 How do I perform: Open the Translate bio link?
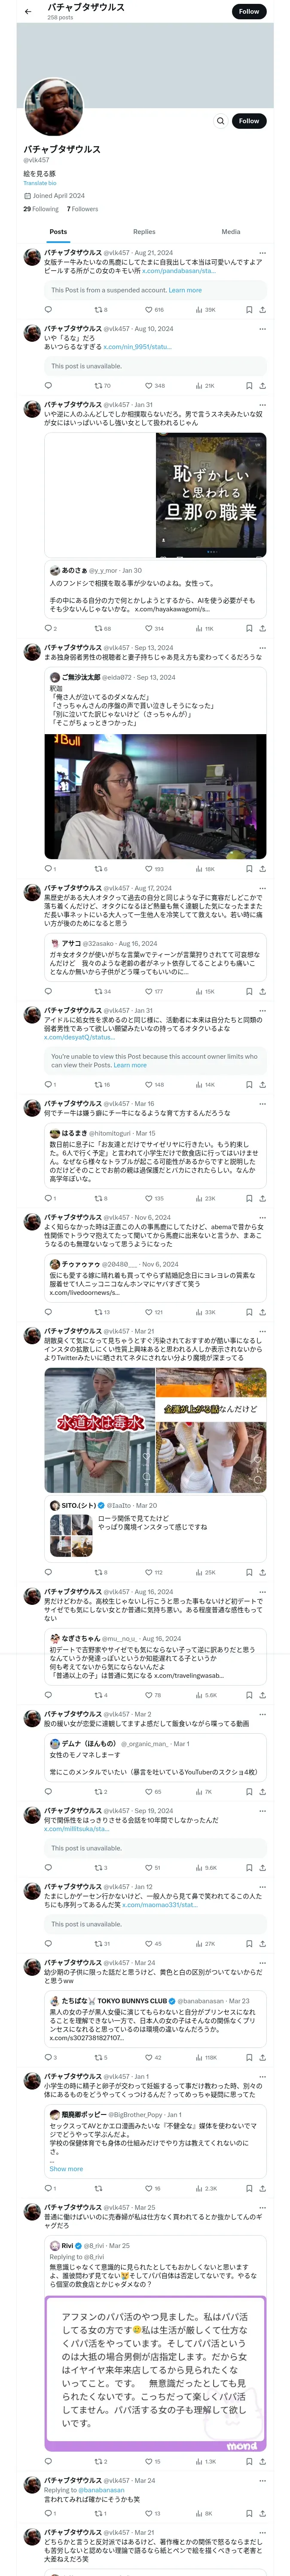[40, 183]
